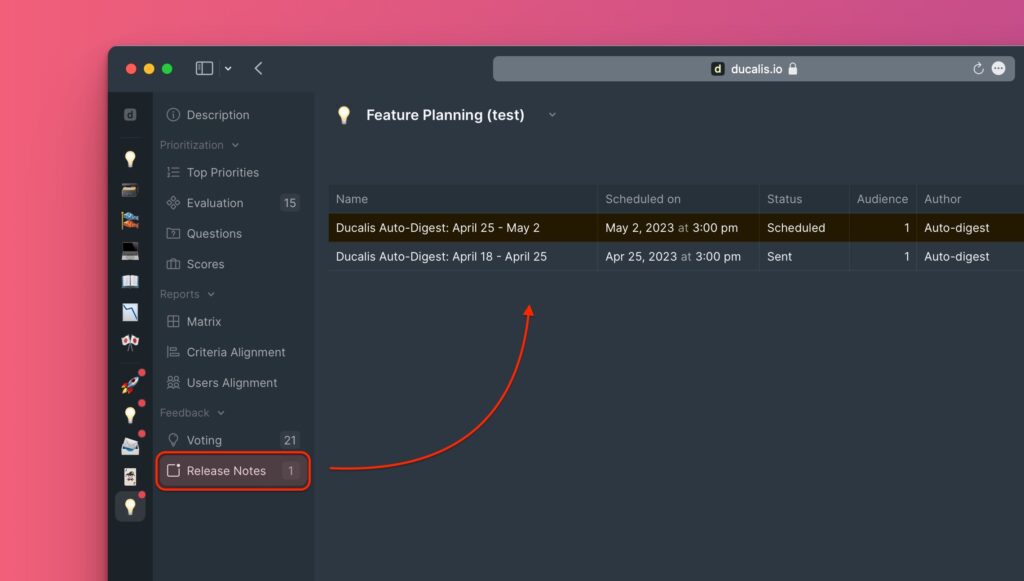Toggle the browser sidebar panel icon
The image size is (1024, 581).
(204, 68)
